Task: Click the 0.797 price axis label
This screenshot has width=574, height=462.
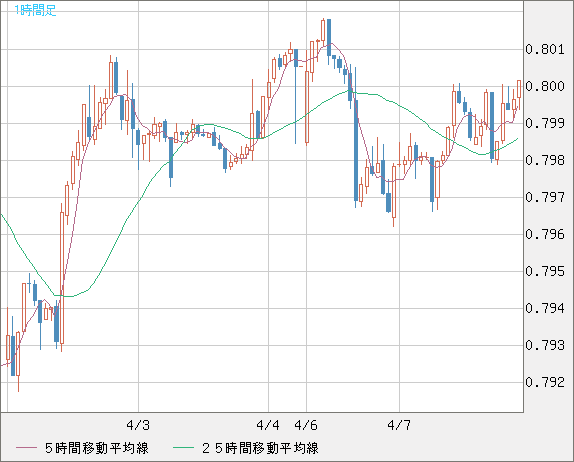Action: click(545, 197)
